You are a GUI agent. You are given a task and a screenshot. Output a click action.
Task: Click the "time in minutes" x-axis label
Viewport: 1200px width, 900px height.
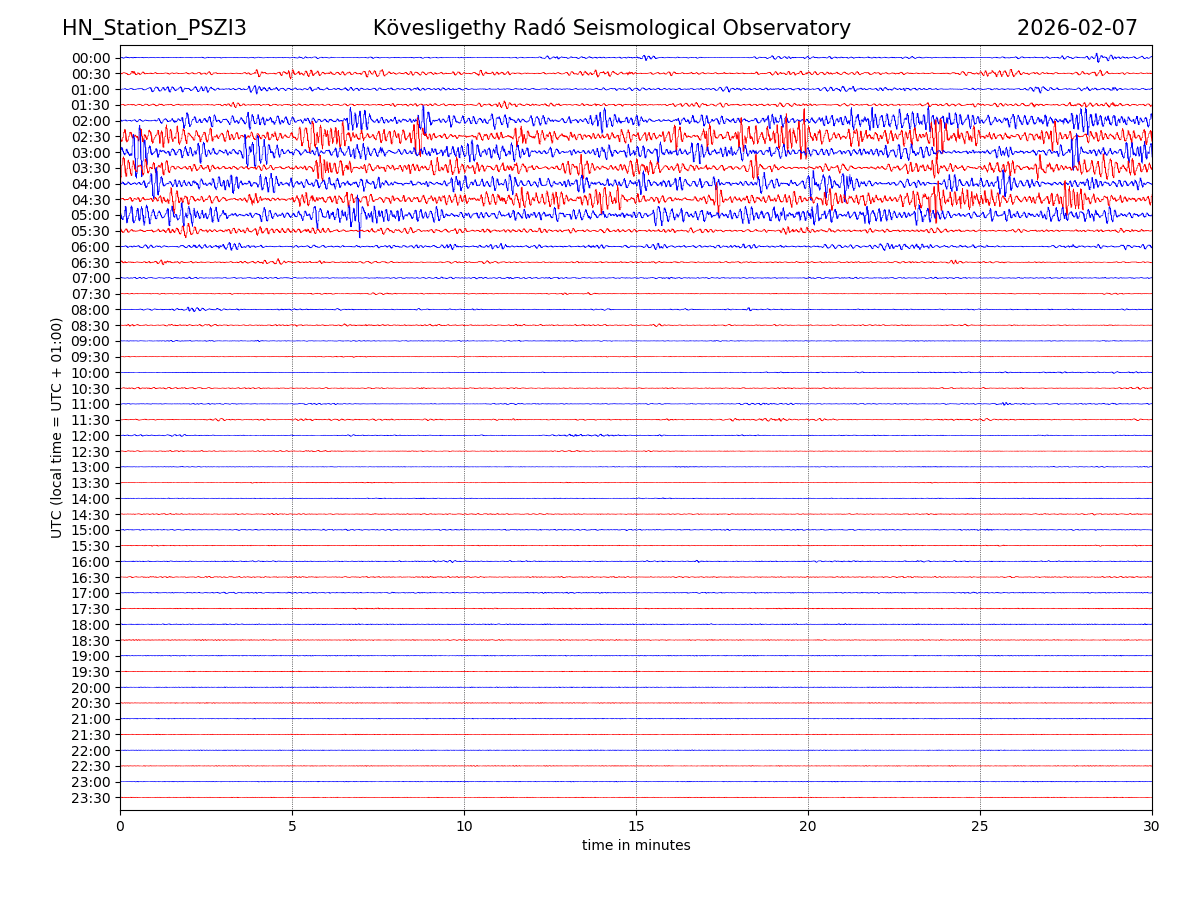636,846
